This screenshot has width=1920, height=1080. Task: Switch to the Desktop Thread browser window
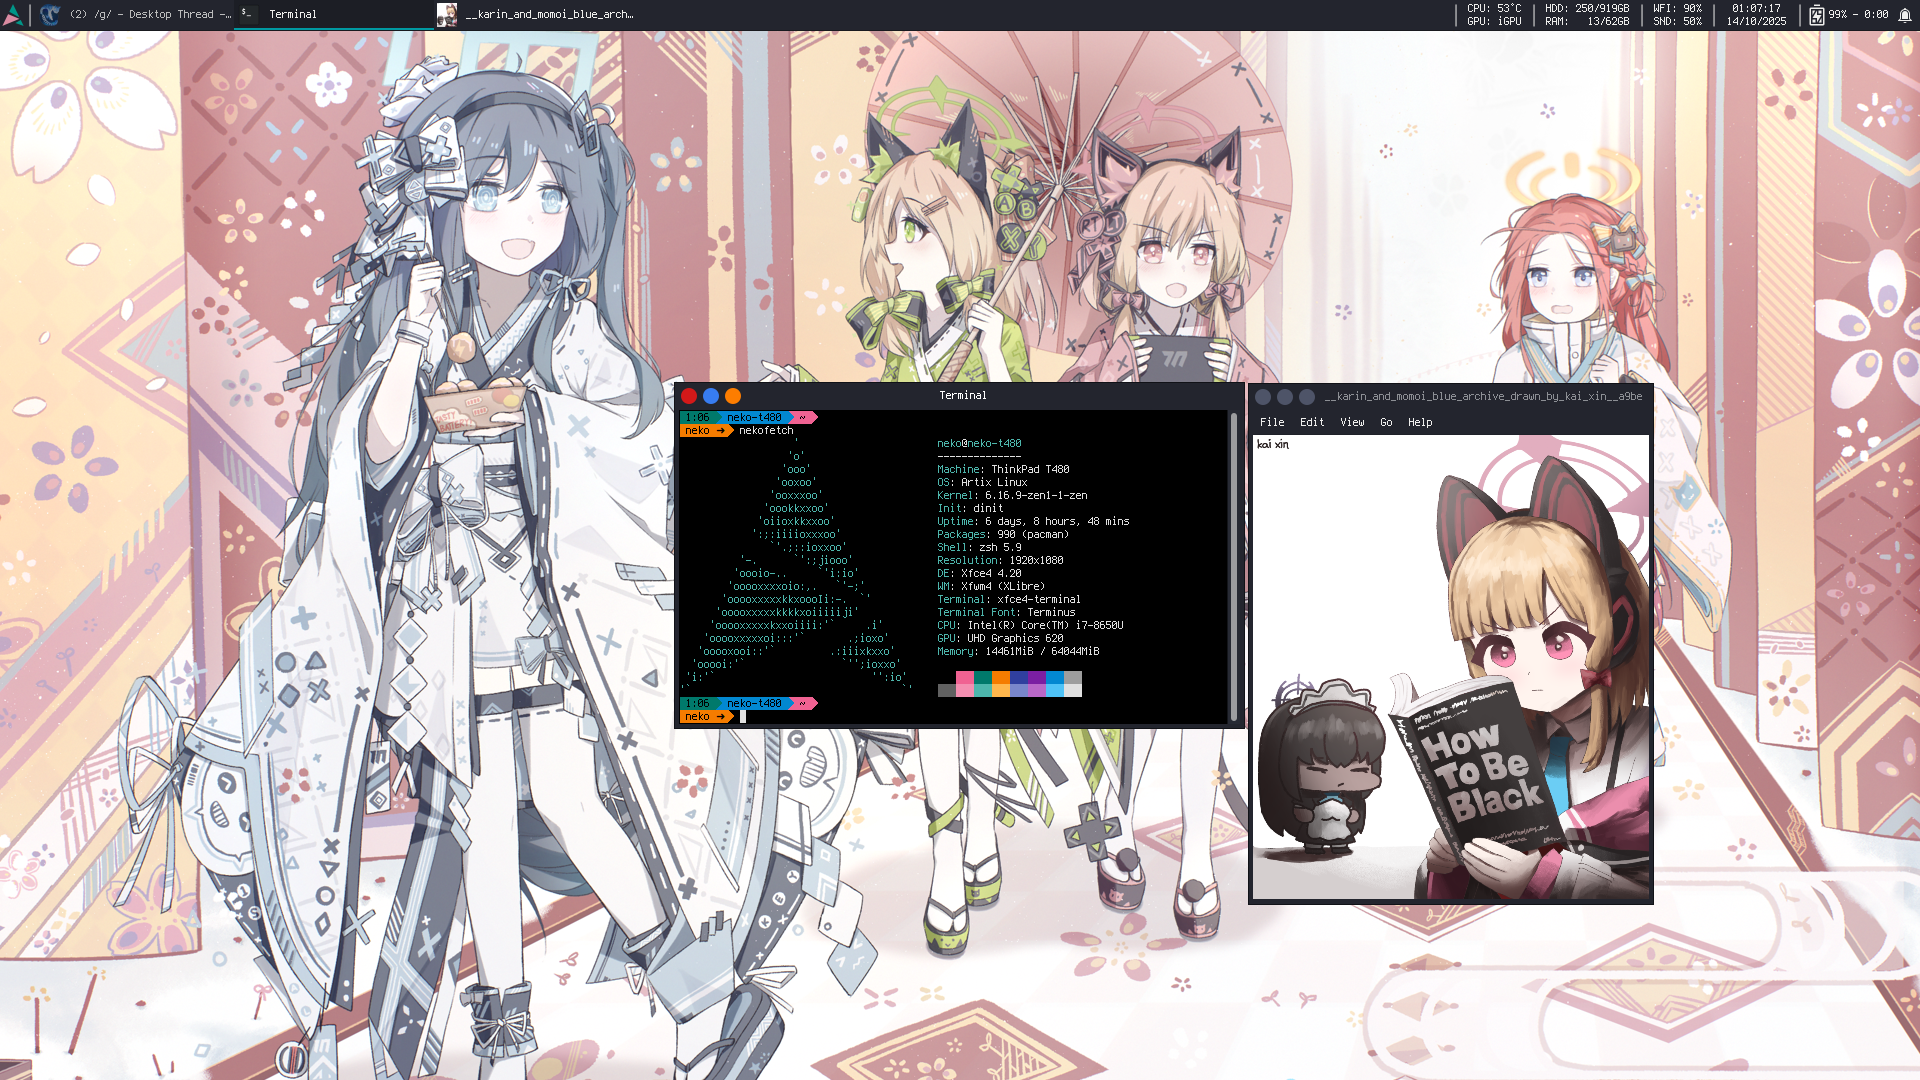pos(150,15)
